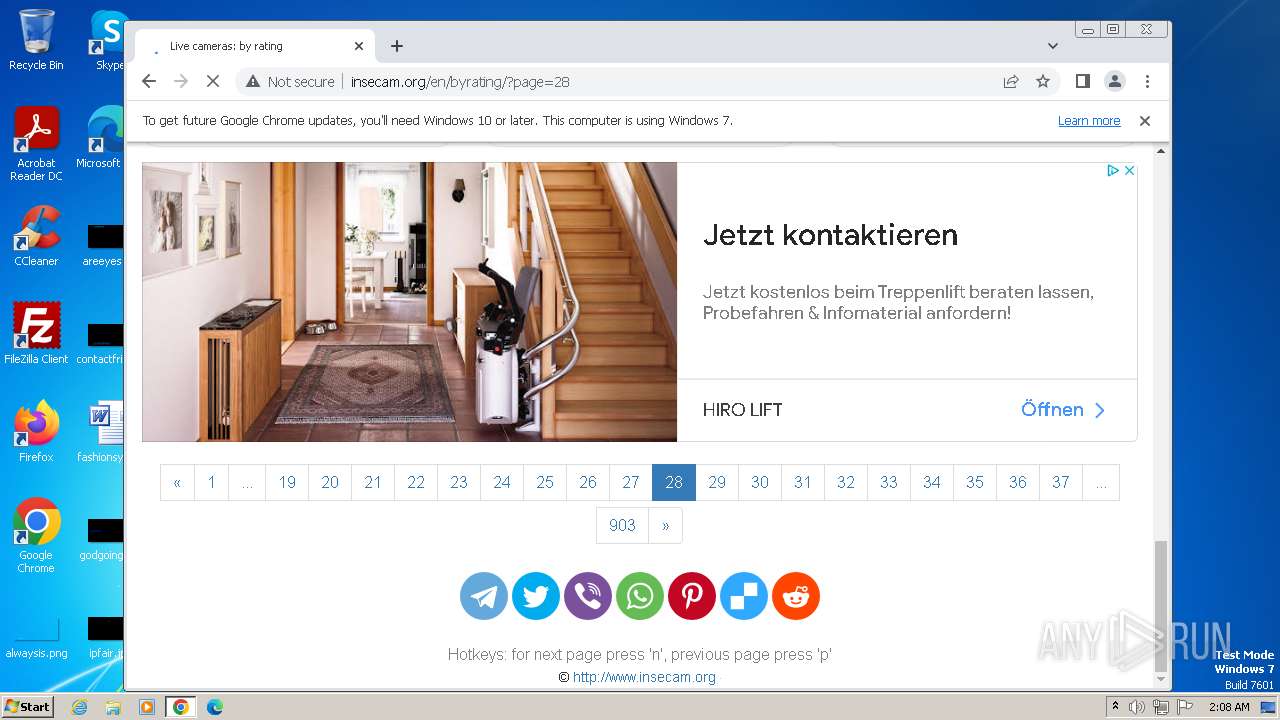Click the AdChoices icon on the ad
The height and width of the screenshot is (720, 1280).
1112,171
